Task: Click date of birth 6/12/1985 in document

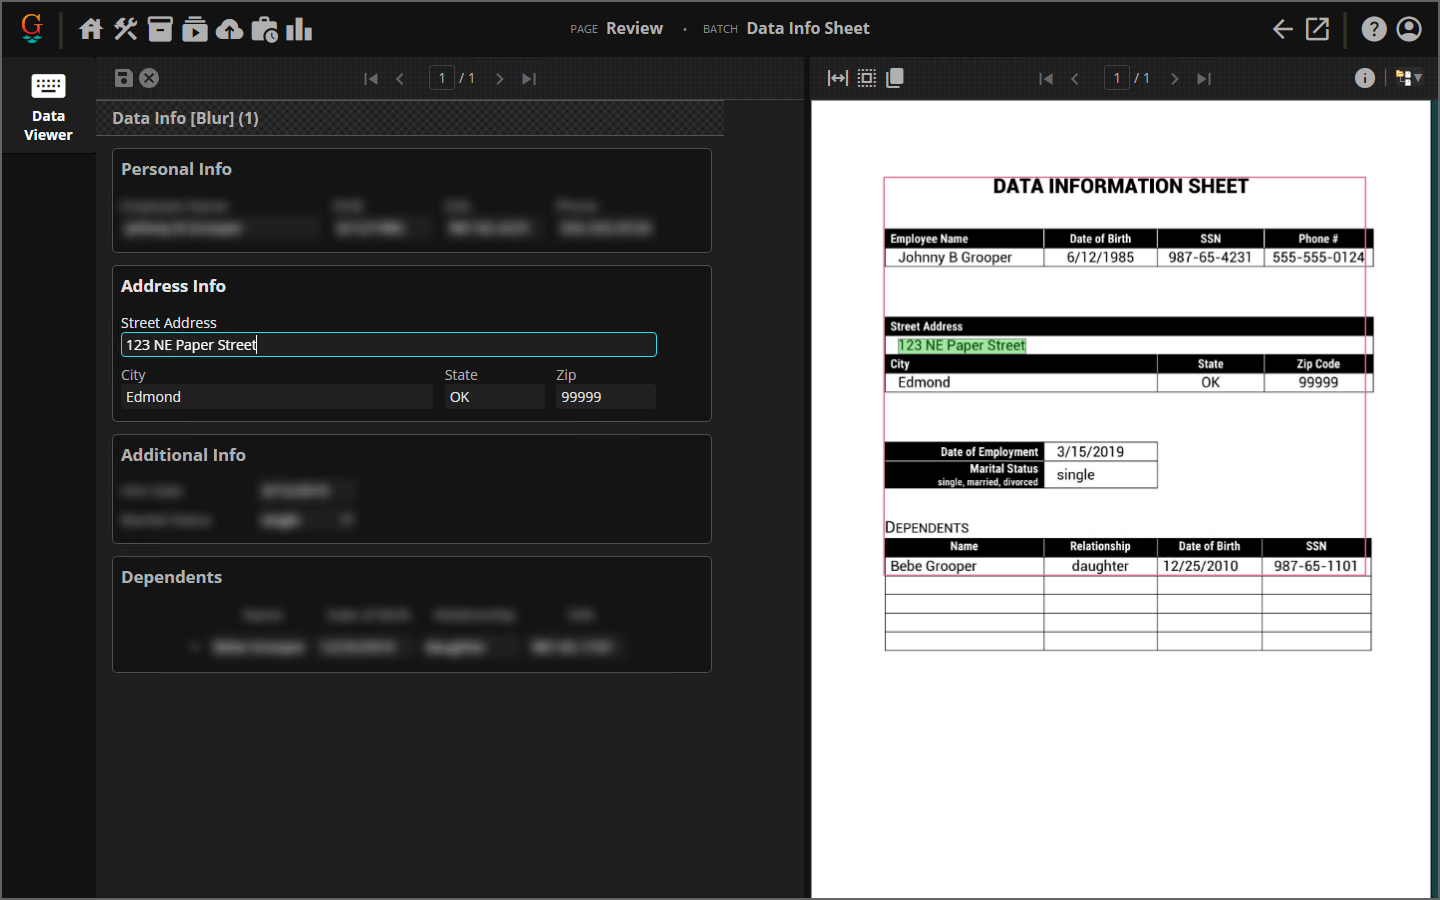Action: click(1100, 258)
